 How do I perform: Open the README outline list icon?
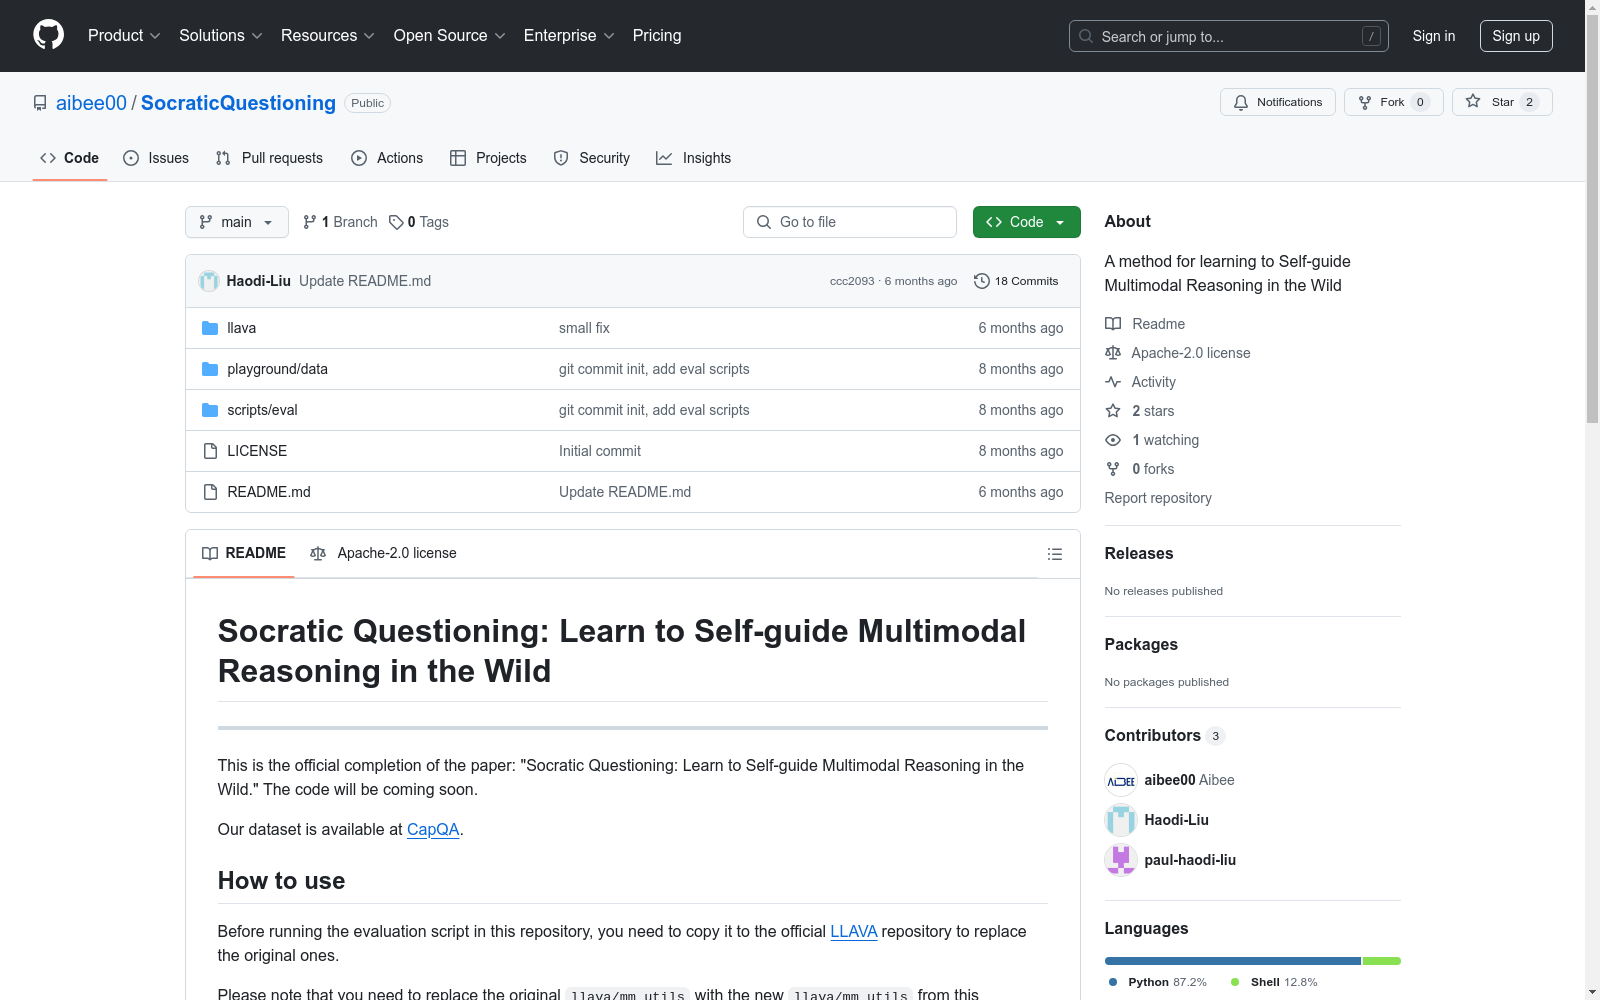tap(1054, 554)
